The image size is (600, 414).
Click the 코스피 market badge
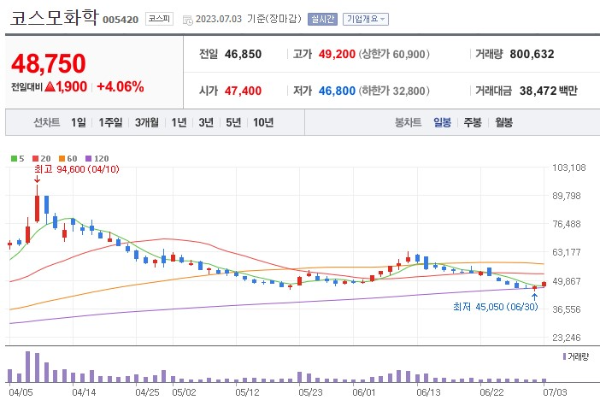point(159,19)
